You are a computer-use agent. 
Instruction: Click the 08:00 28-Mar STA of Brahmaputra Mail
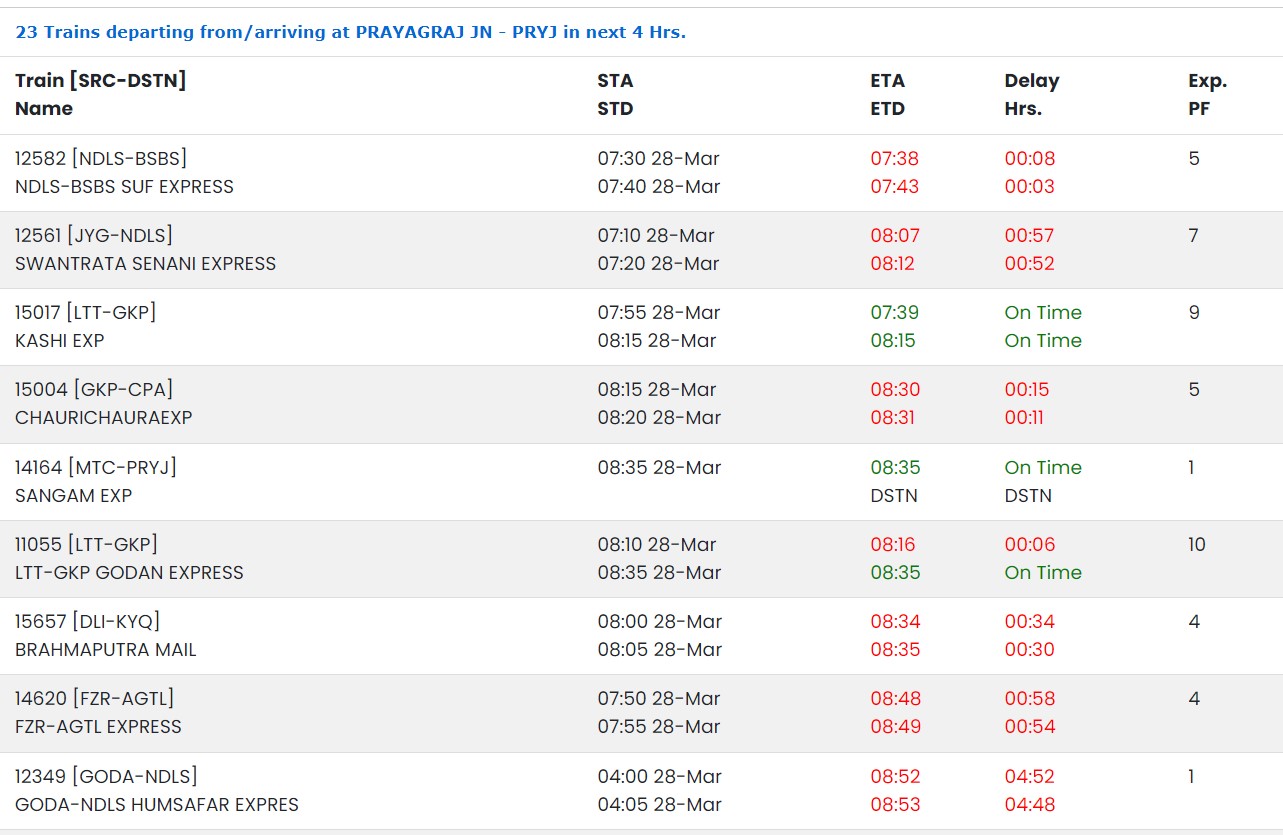click(659, 621)
